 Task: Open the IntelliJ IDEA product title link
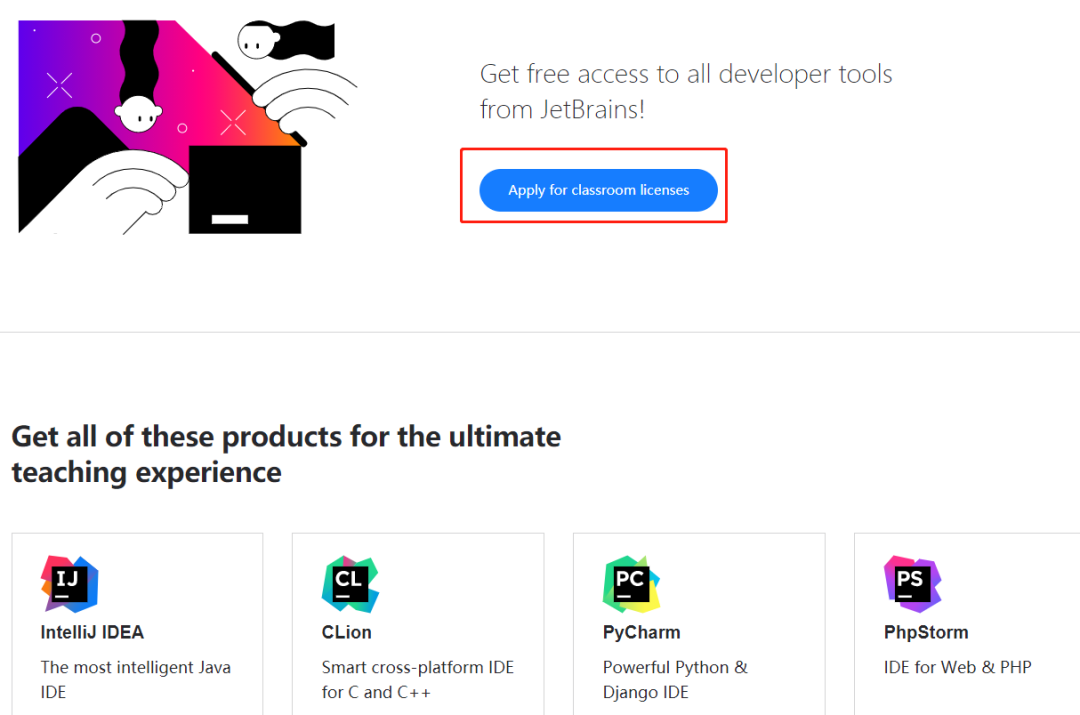pyautogui.click(x=92, y=632)
